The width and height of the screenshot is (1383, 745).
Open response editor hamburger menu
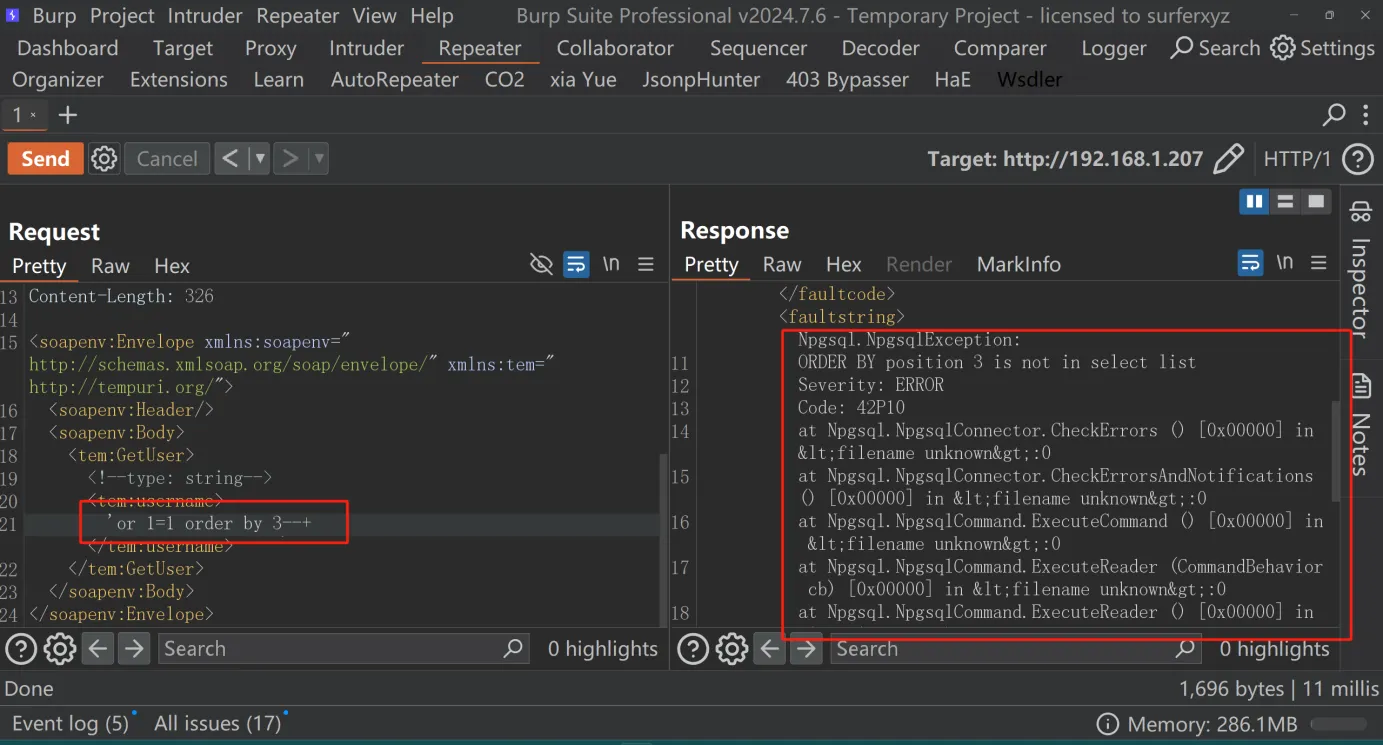pos(1319,263)
